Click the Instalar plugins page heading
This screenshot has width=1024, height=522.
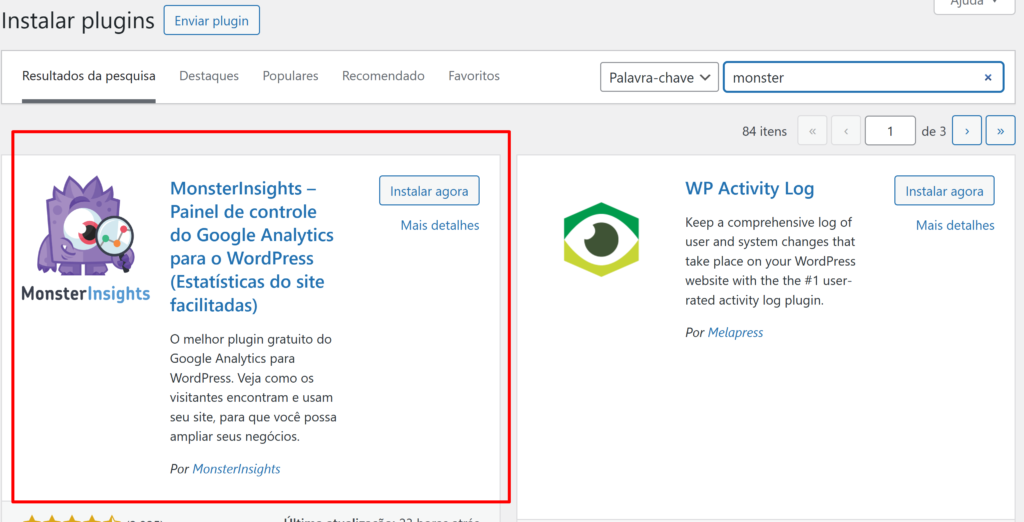tap(78, 21)
